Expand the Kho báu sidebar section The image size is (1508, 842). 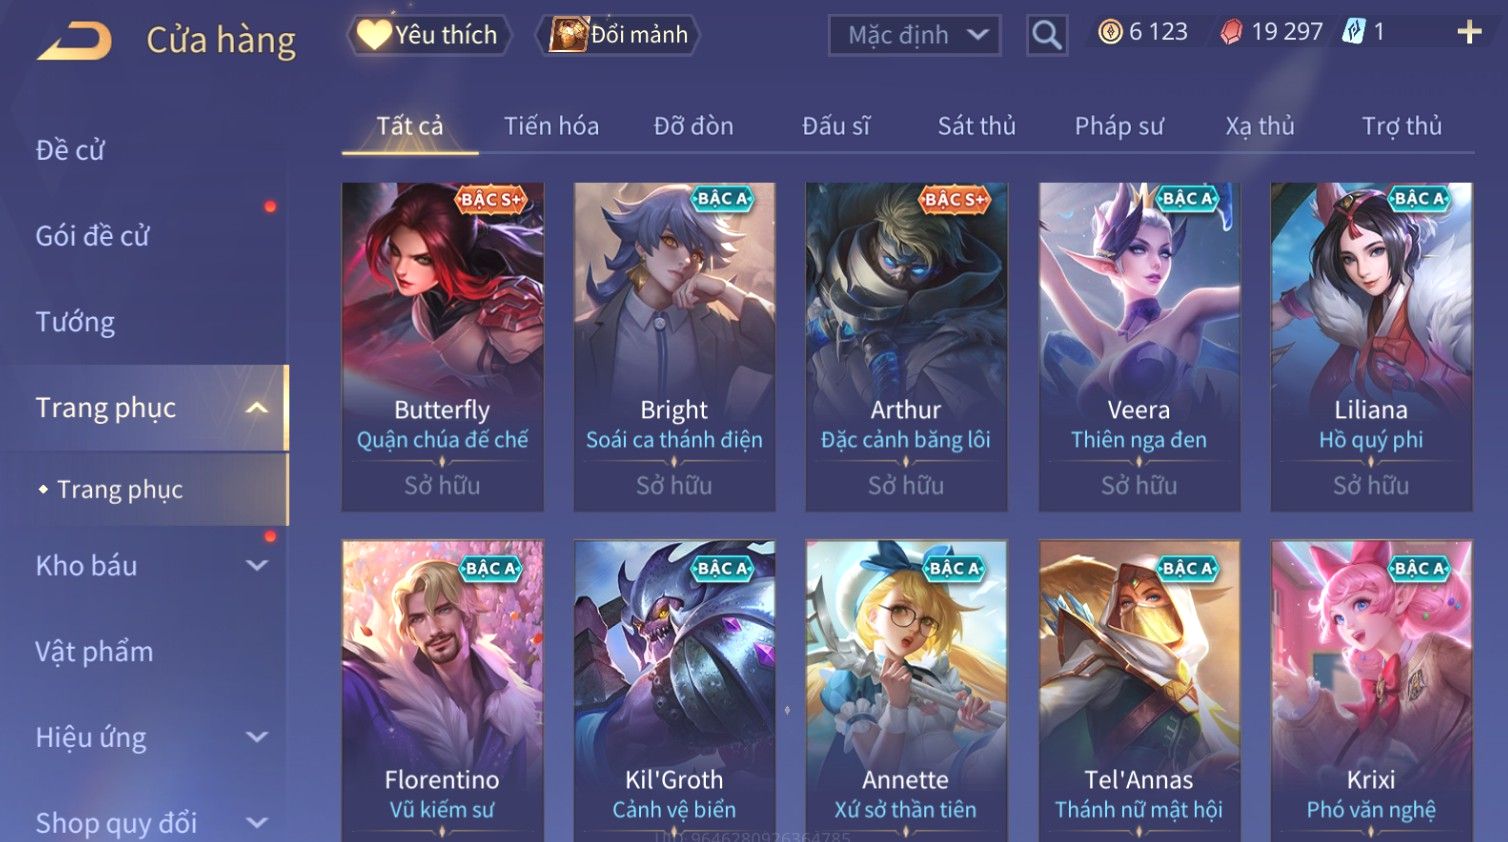pos(257,565)
